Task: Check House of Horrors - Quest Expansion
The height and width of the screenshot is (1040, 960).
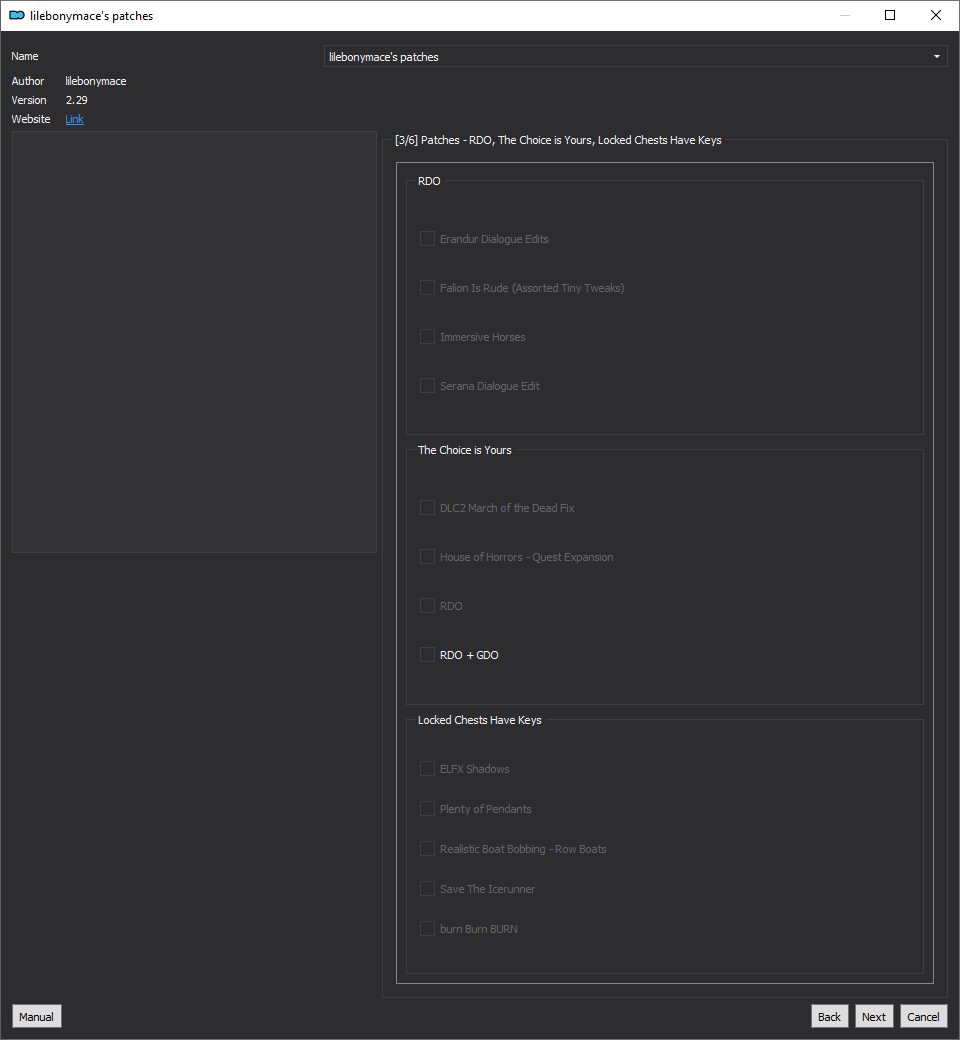Action: tap(428, 557)
